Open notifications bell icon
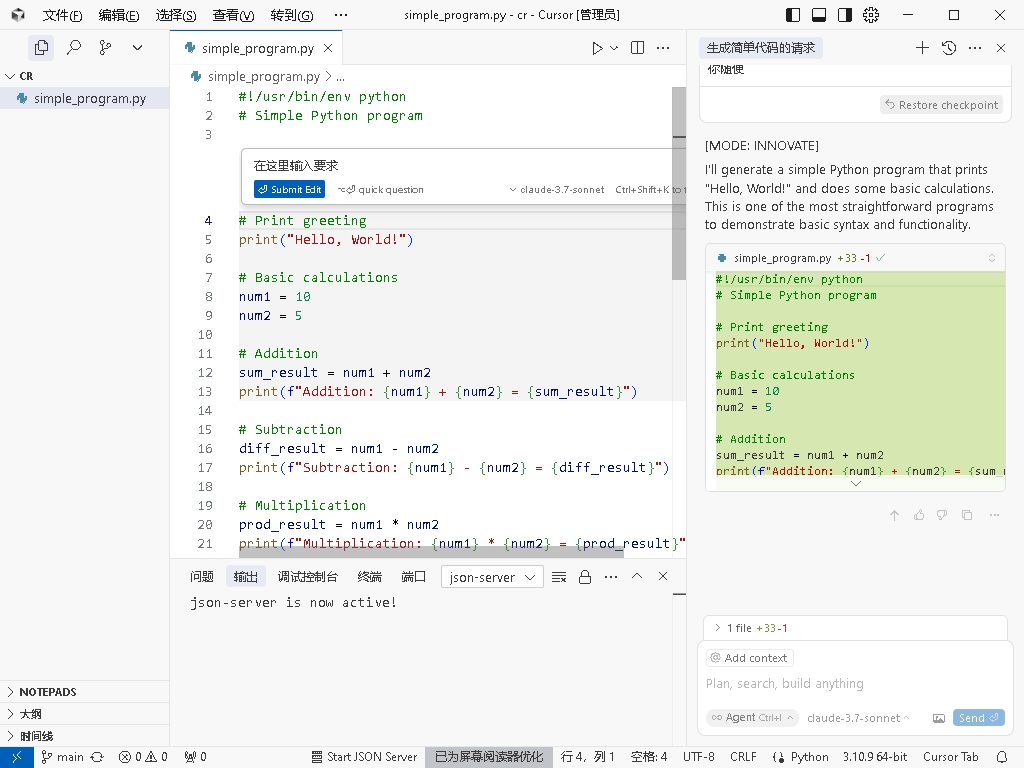1024x768 pixels. (x=1001, y=757)
